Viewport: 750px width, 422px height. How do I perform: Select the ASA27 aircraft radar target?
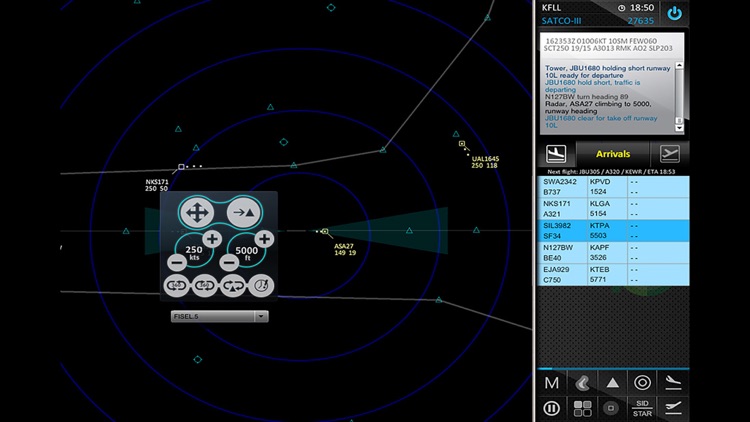coord(325,232)
